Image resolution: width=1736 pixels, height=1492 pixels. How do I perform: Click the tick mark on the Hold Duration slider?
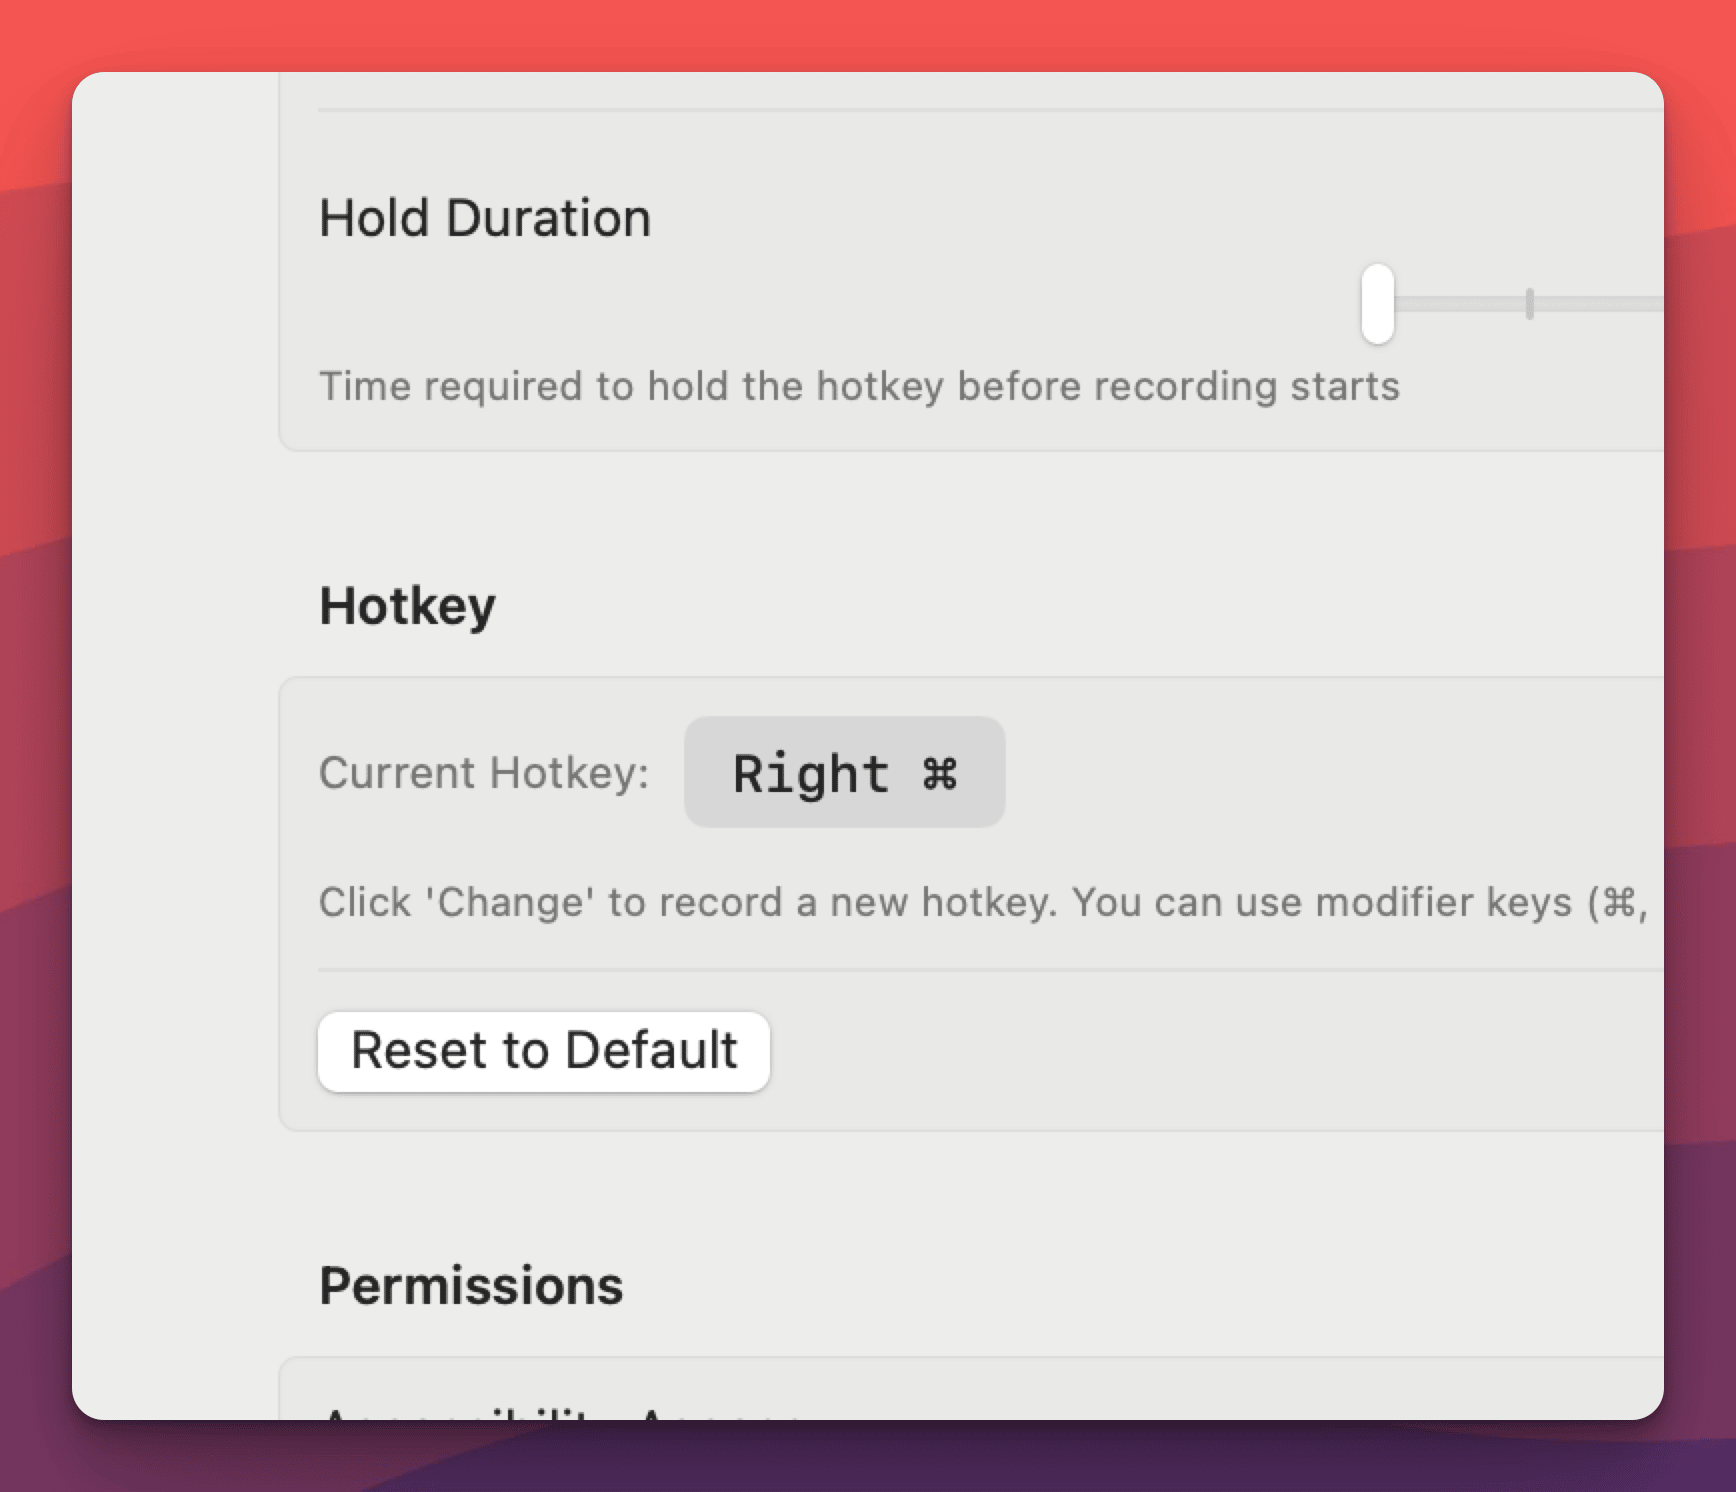[x=1529, y=304]
